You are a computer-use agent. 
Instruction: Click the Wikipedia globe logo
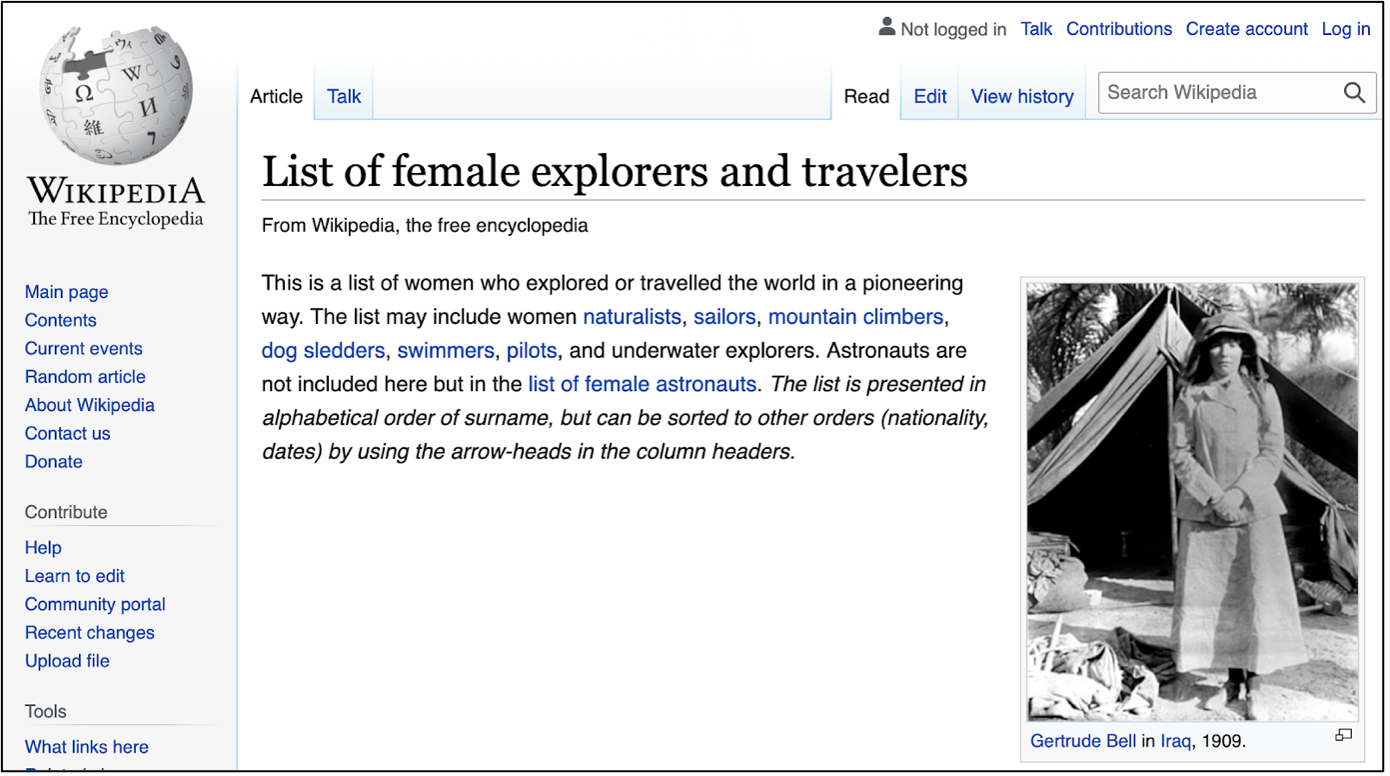coord(116,96)
